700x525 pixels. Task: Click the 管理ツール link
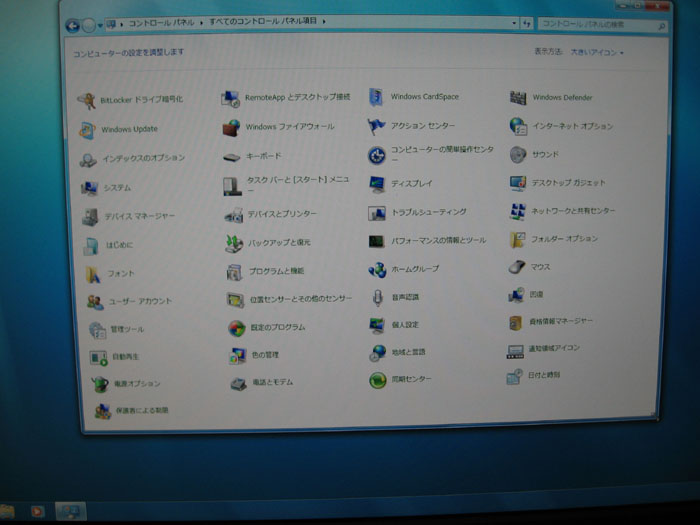click(127, 329)
